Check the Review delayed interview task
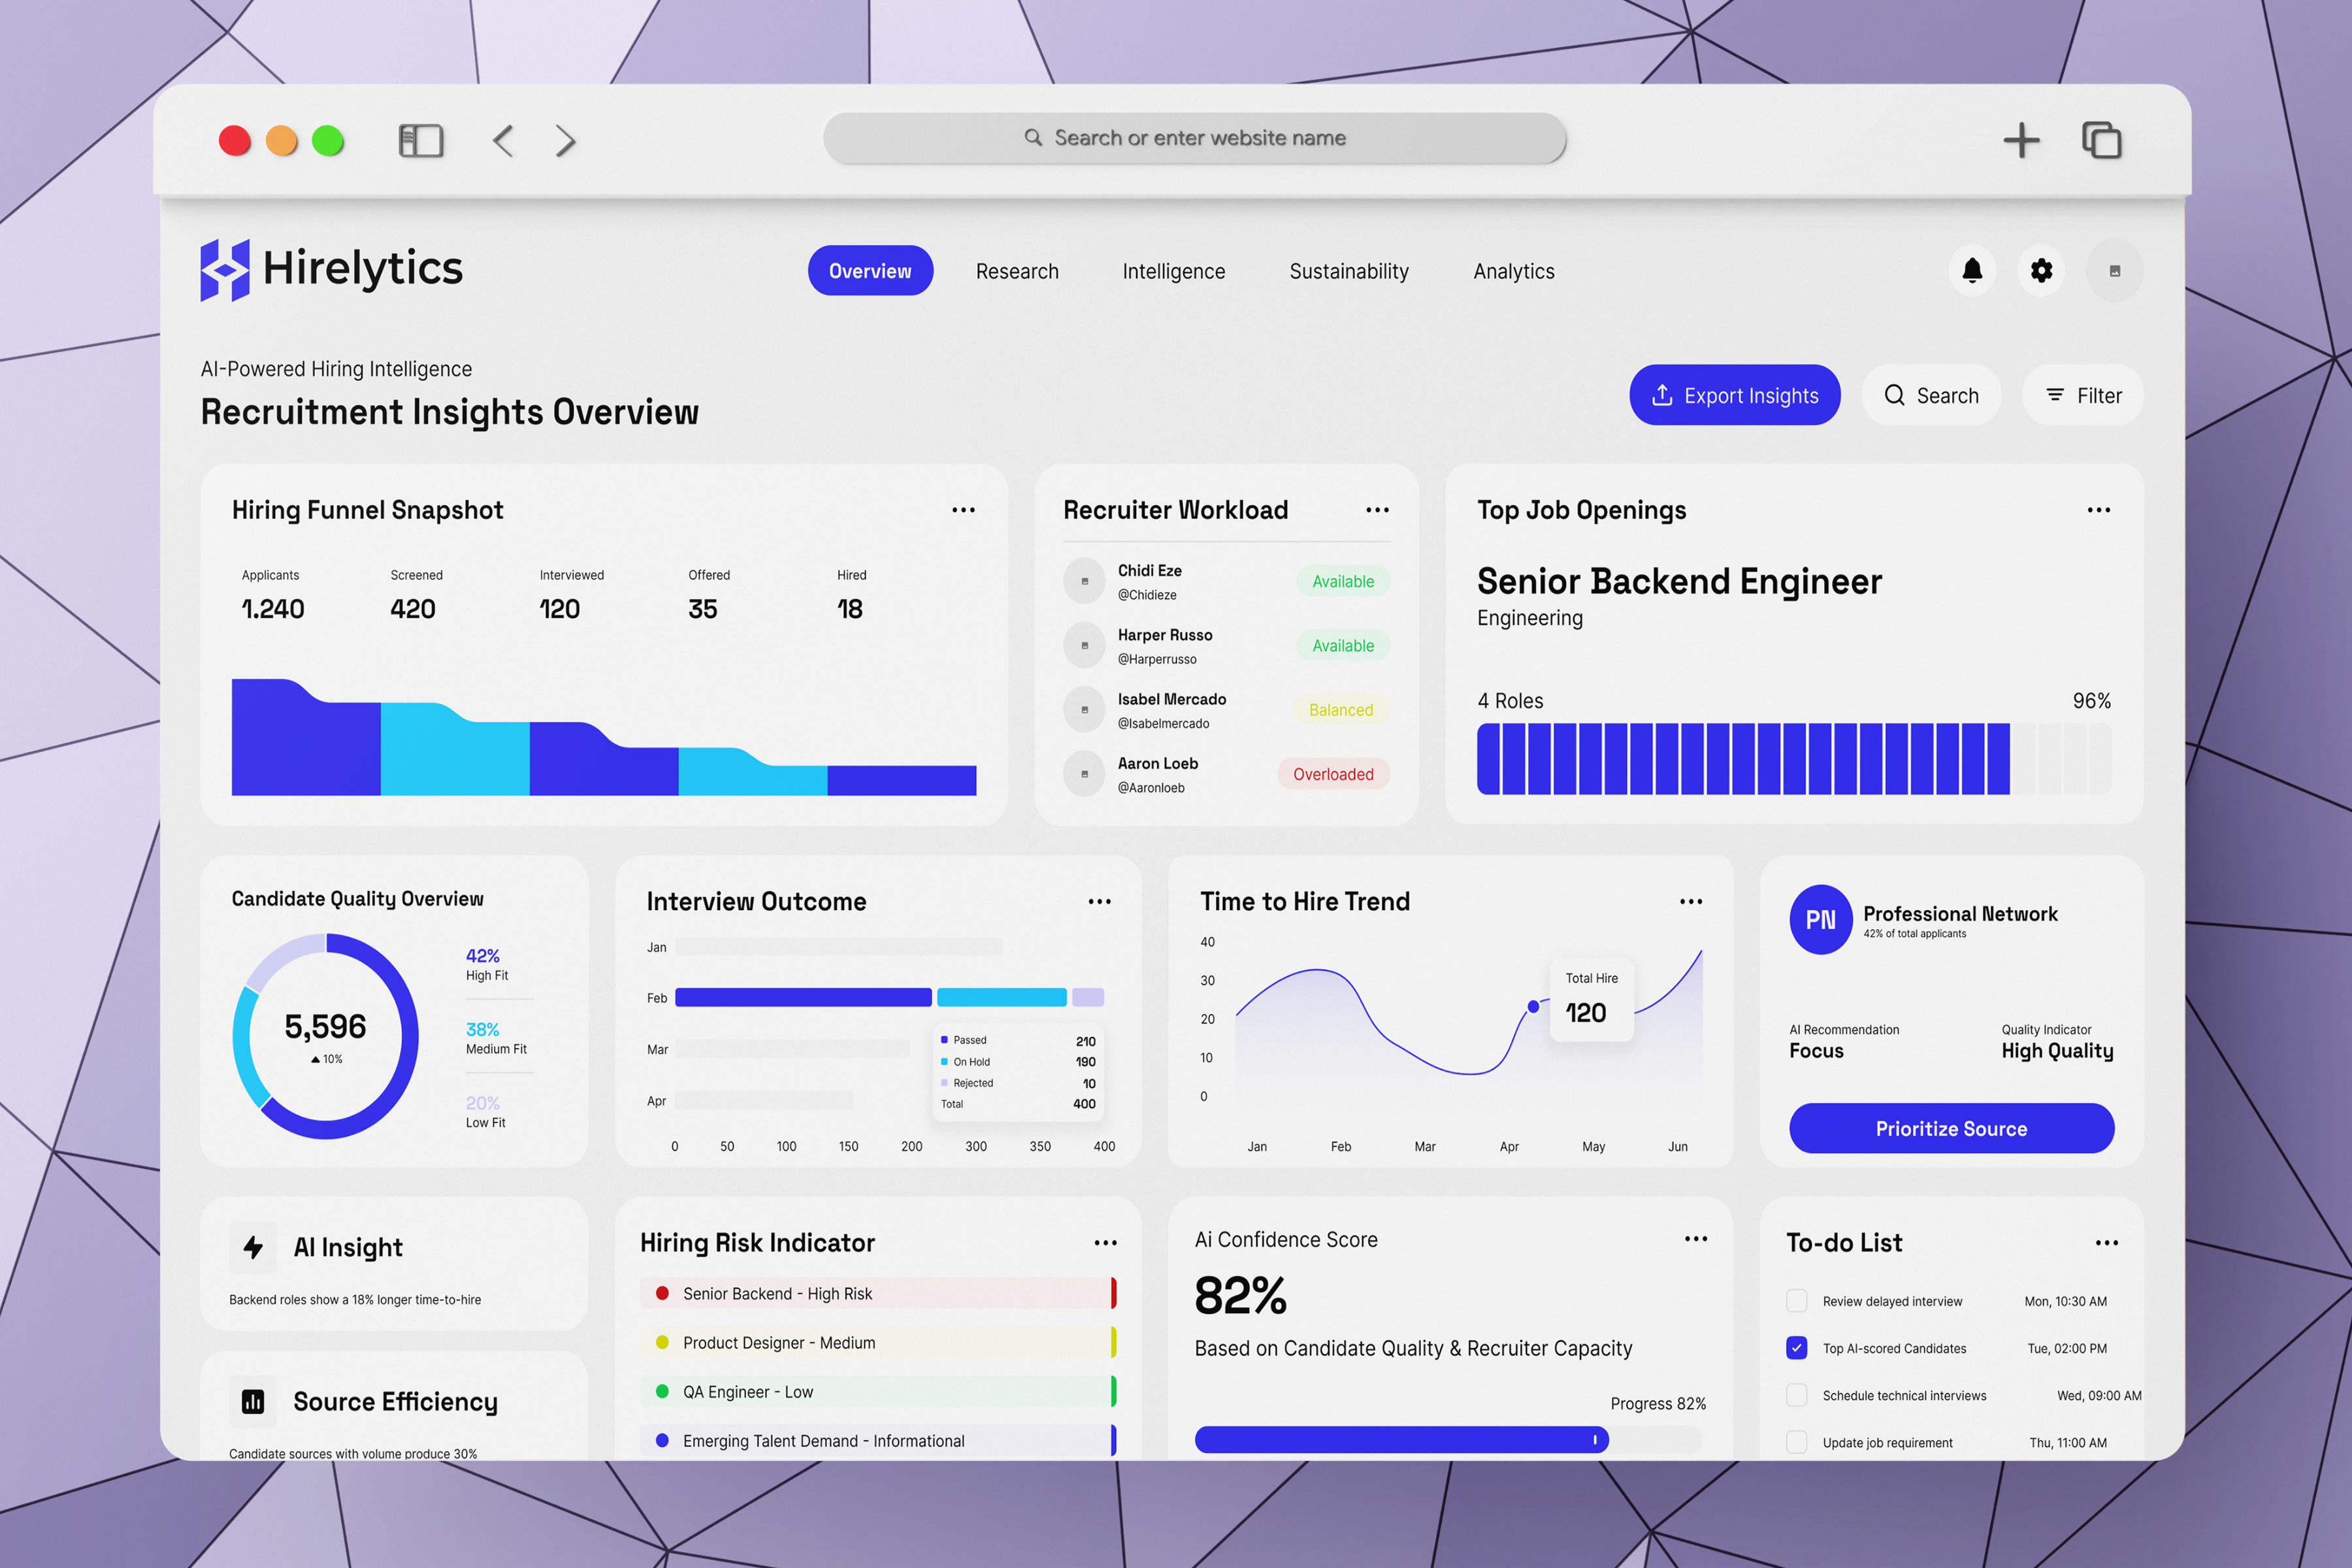Image resolution: width=2352 pixels, height=1568 pixels. pos(1797,1301)
